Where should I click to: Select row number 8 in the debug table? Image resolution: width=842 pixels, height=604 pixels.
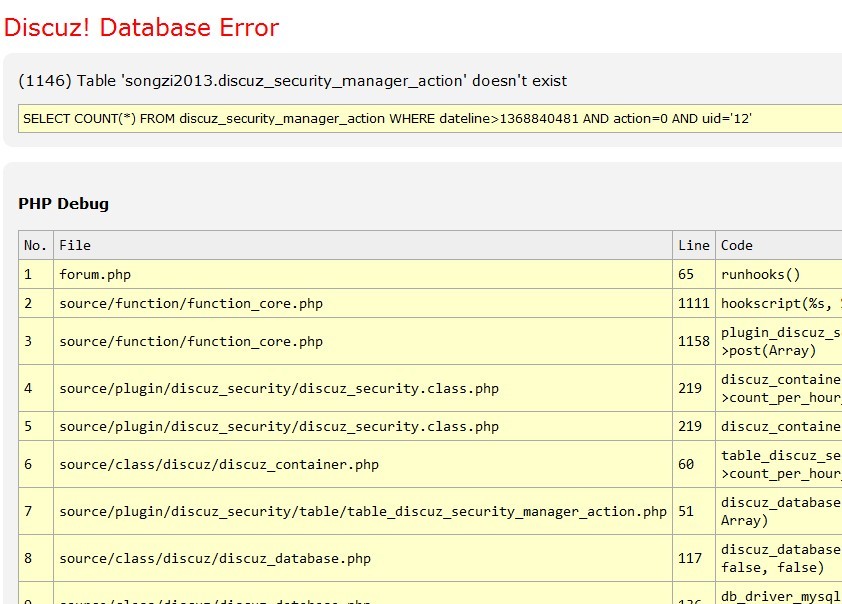36,558
